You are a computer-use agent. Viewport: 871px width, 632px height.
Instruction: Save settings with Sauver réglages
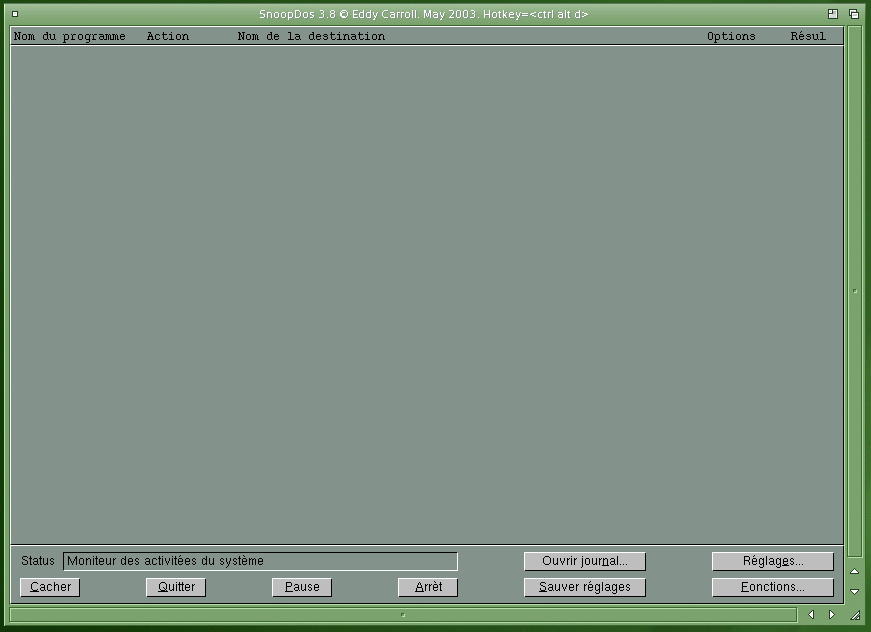[x=585, y=587]
